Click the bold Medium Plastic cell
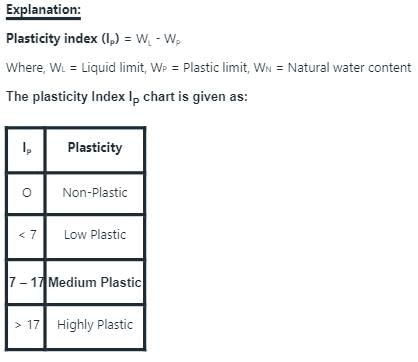Viewport: 418px width, 362px height. point(95,283)
